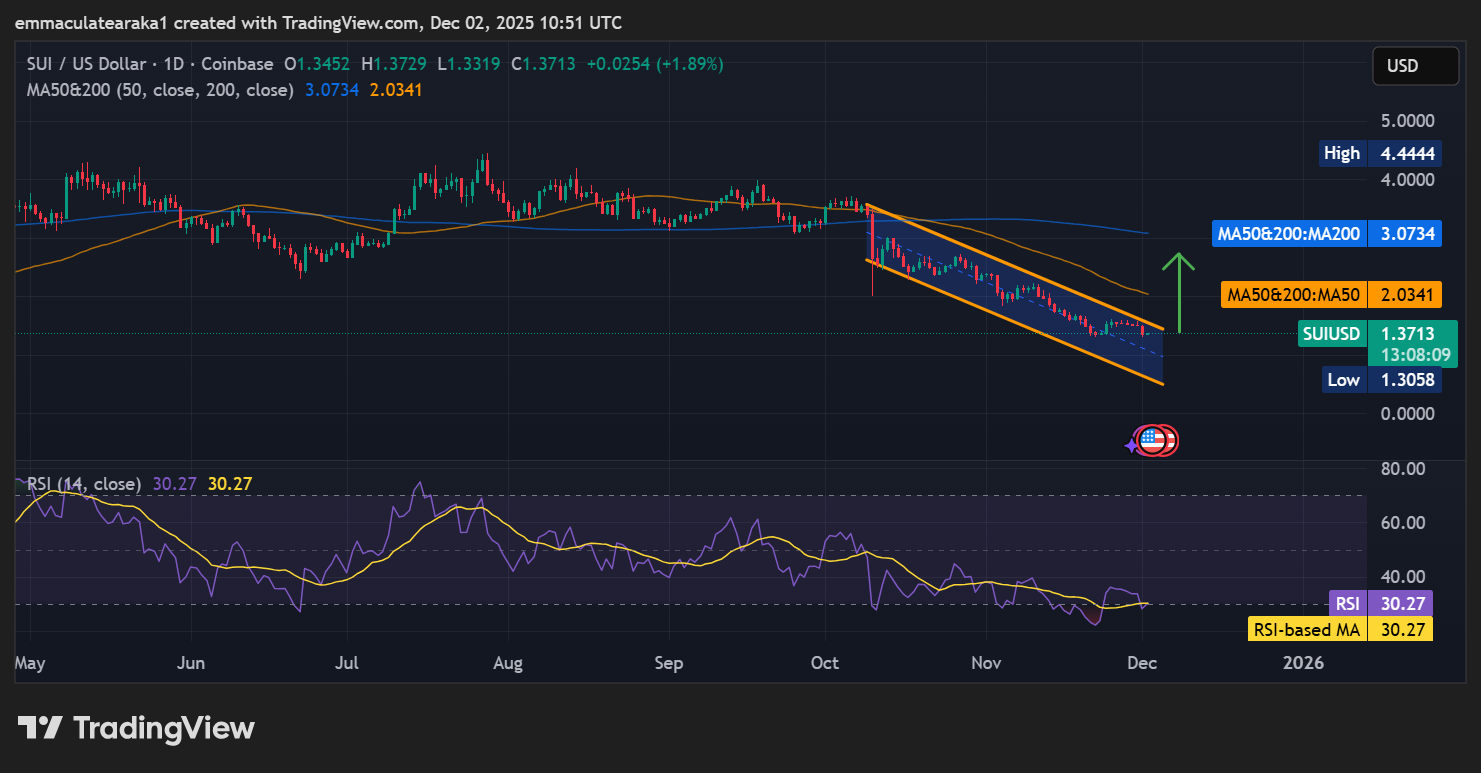Select the MA50&200 indicator legend

click(160, 90)
